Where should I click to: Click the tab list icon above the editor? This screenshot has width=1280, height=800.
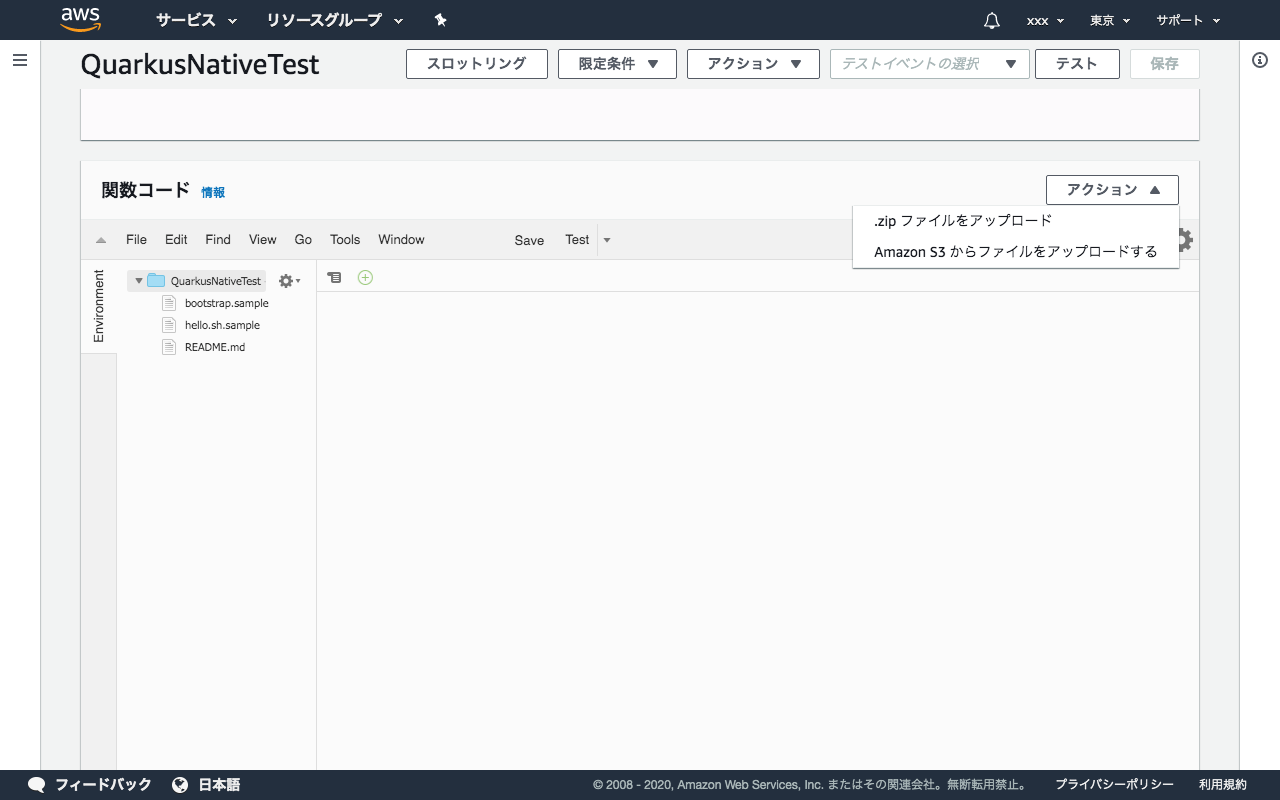pyautogui.click(x=334, y=277)
